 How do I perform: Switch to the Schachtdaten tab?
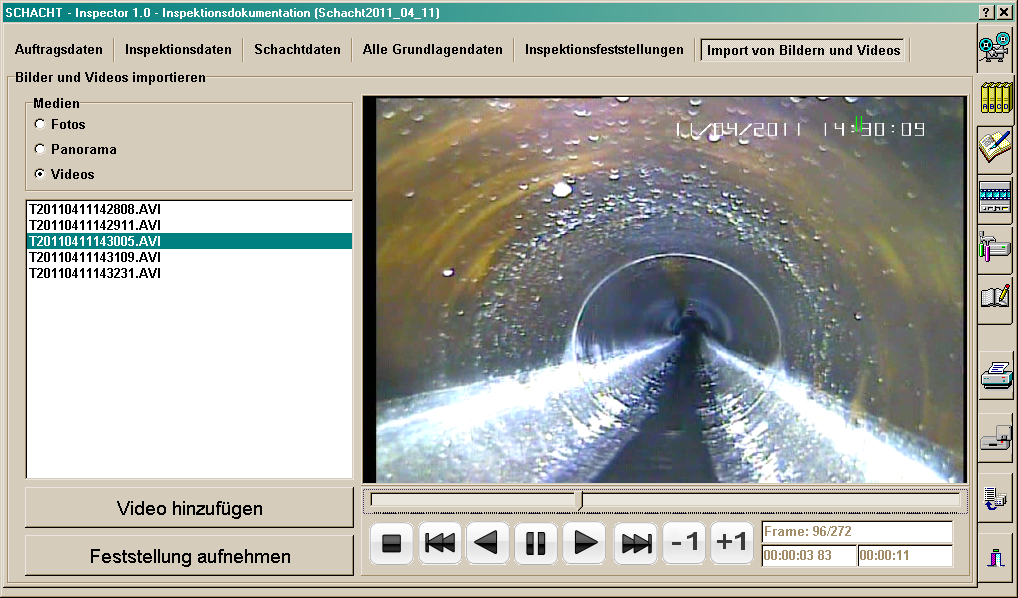point(300,48)
